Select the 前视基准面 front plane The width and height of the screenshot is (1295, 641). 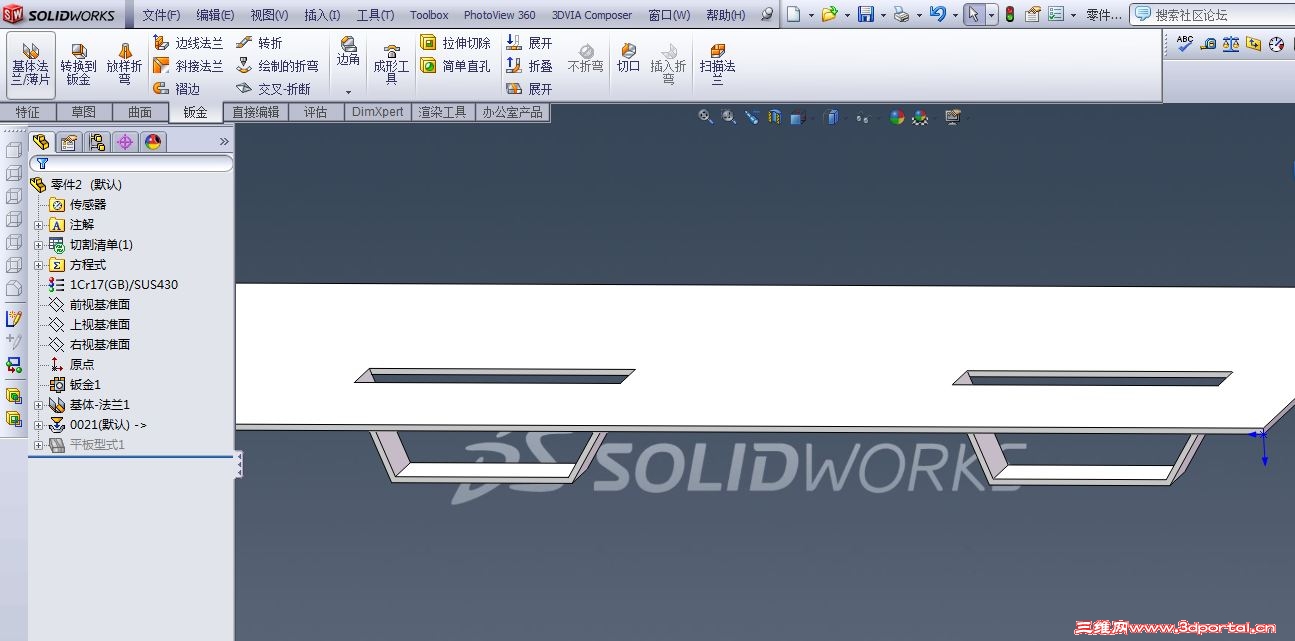(x=89, y=305)
